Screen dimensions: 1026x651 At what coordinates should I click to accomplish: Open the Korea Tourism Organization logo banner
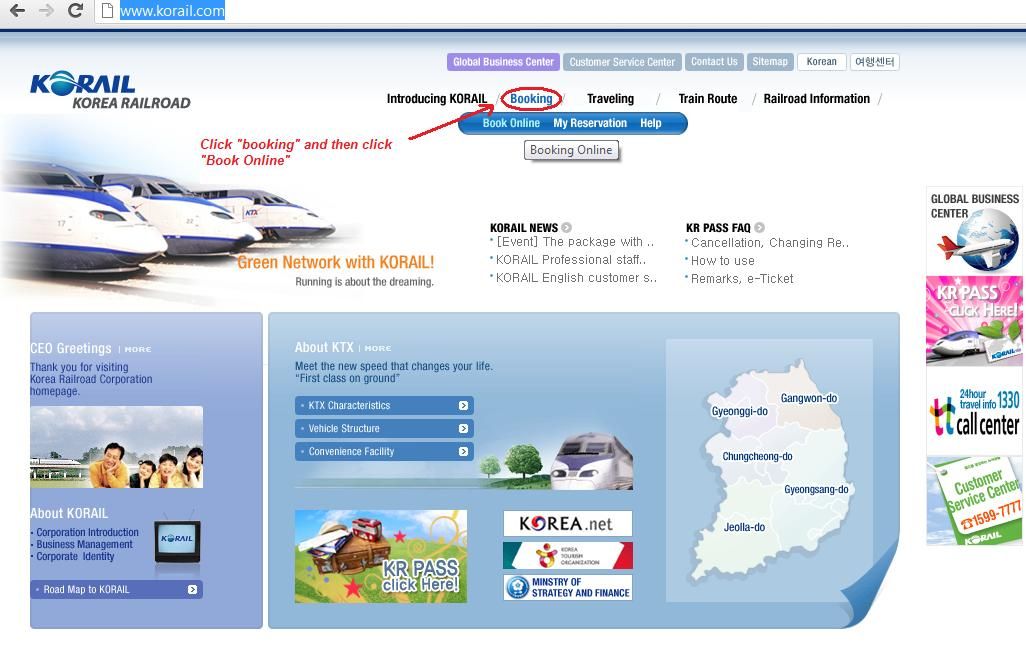(567, 555)
